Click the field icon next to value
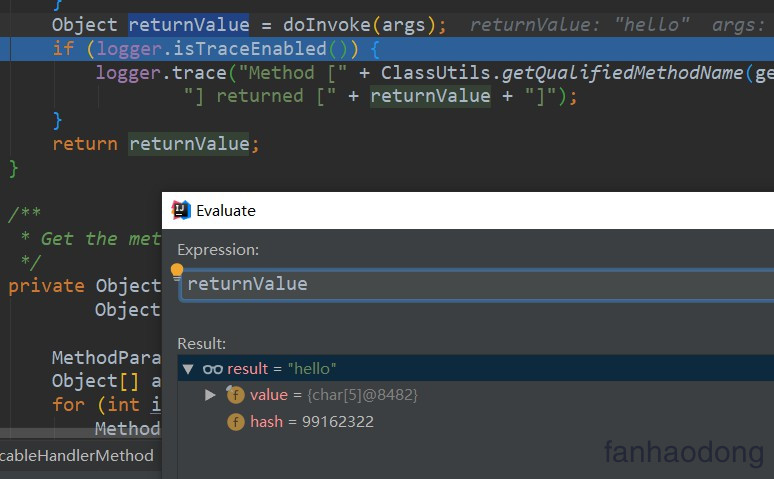Image resolution: width=774 pixels, height=479 pixels. 236,395
